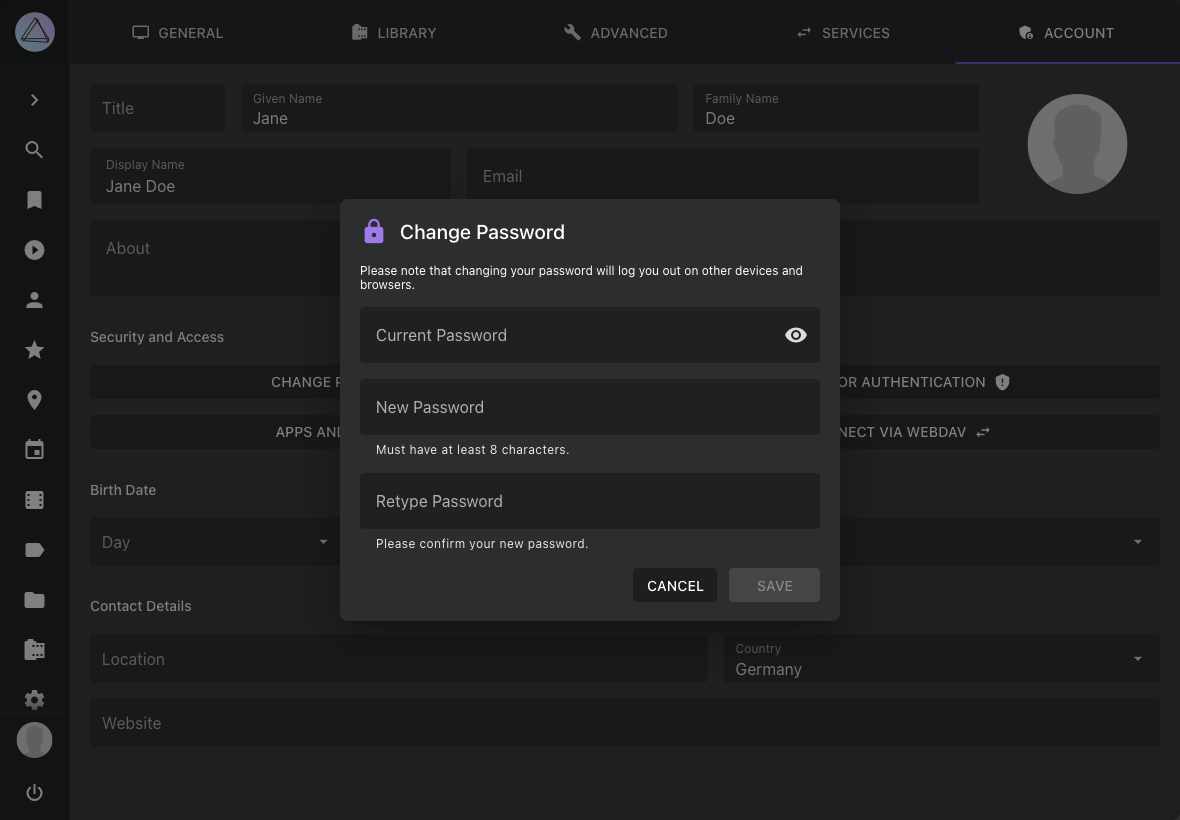Select the play circle sidebar icon
This screenshot has height=820, width=1180.
(34, 250)
